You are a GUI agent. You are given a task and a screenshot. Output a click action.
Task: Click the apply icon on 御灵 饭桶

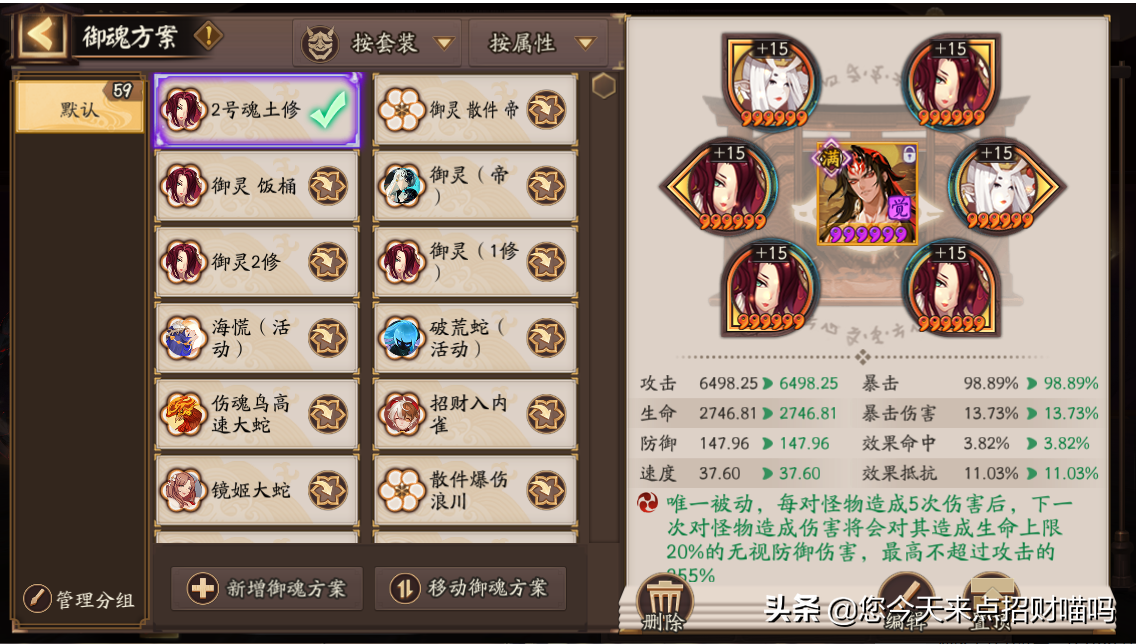click(x=327, y=186)
